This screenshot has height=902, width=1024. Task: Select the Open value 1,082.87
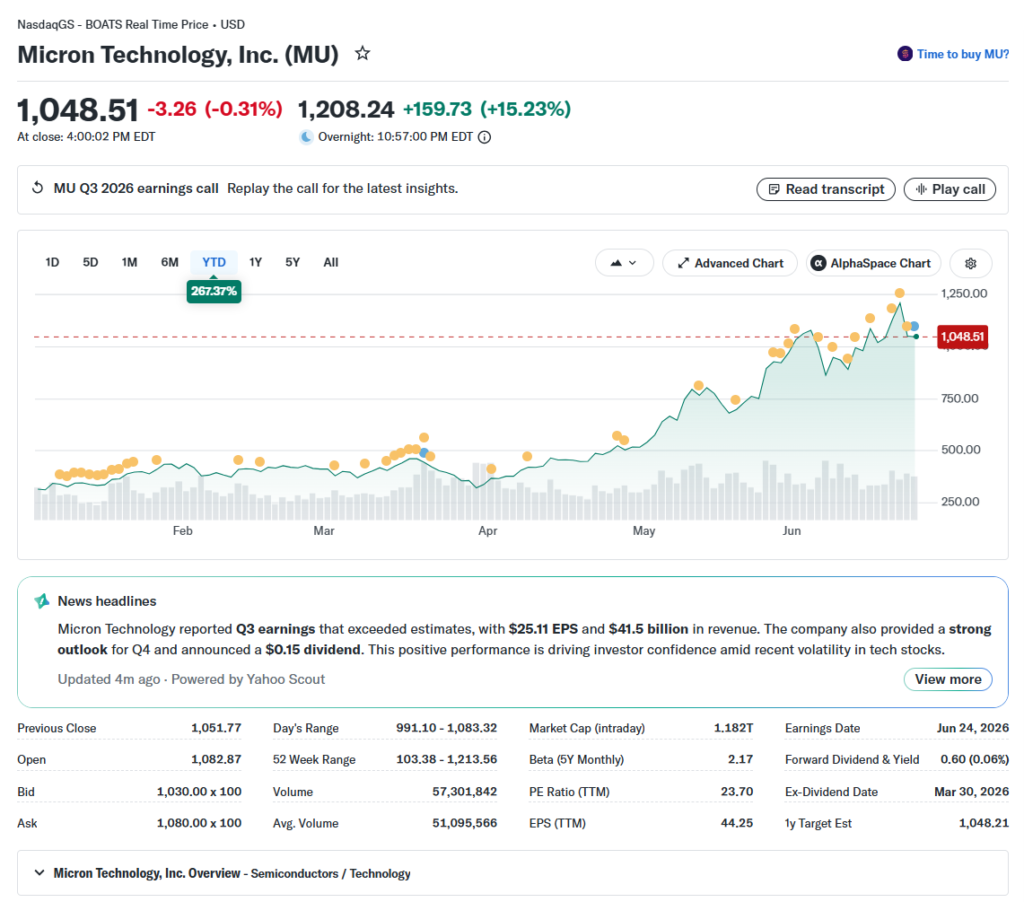[x=216, y=760]
